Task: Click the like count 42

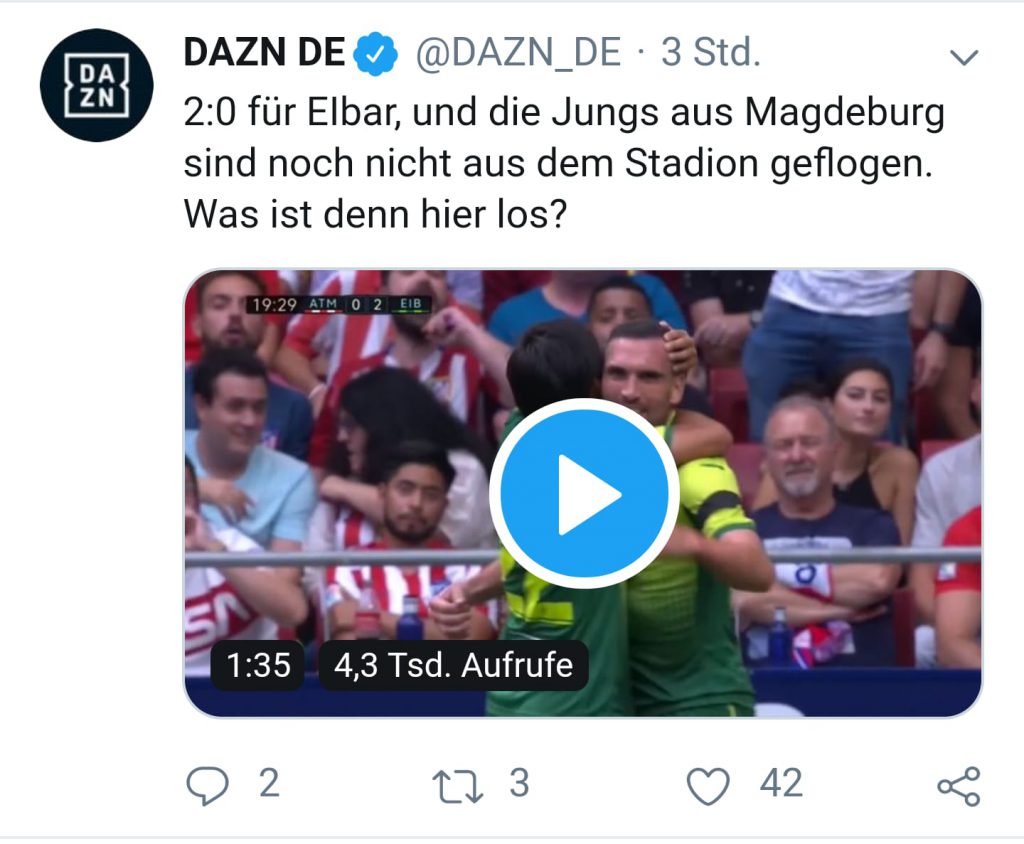Action: 781,783
